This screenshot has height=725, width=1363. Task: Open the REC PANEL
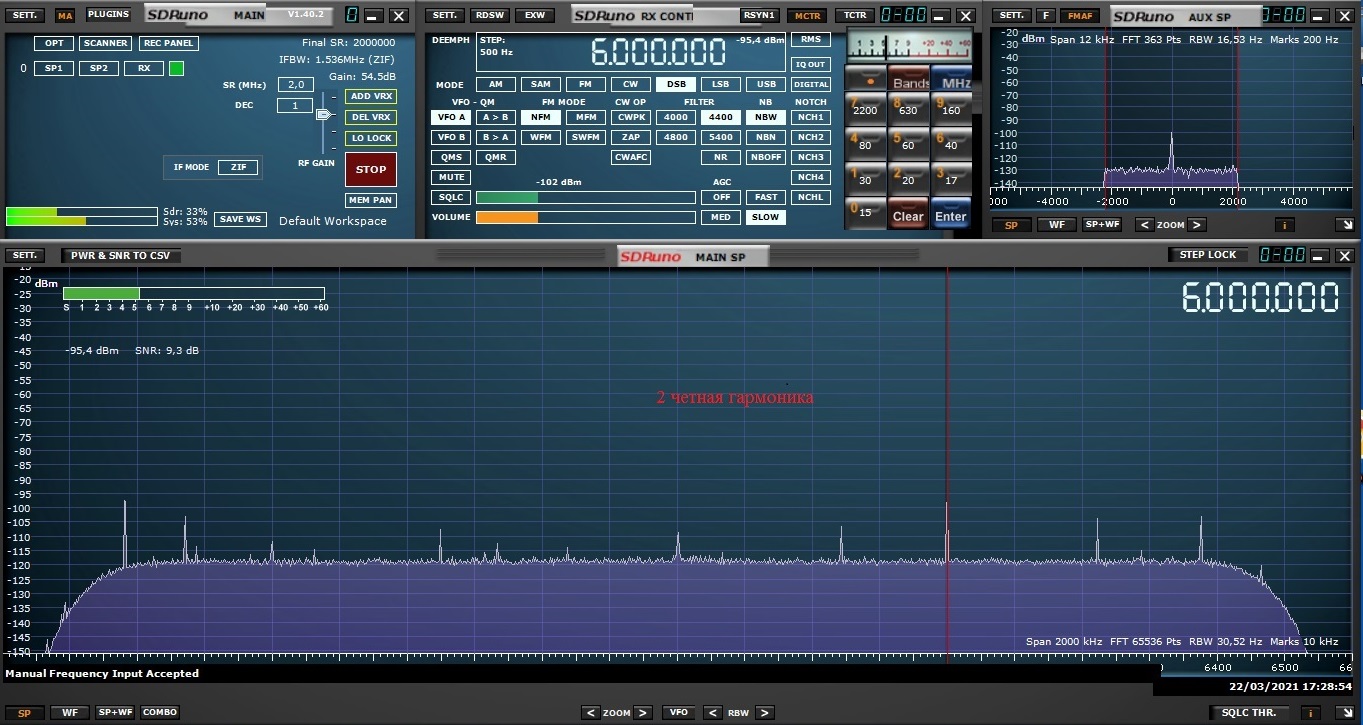[169, 43]
